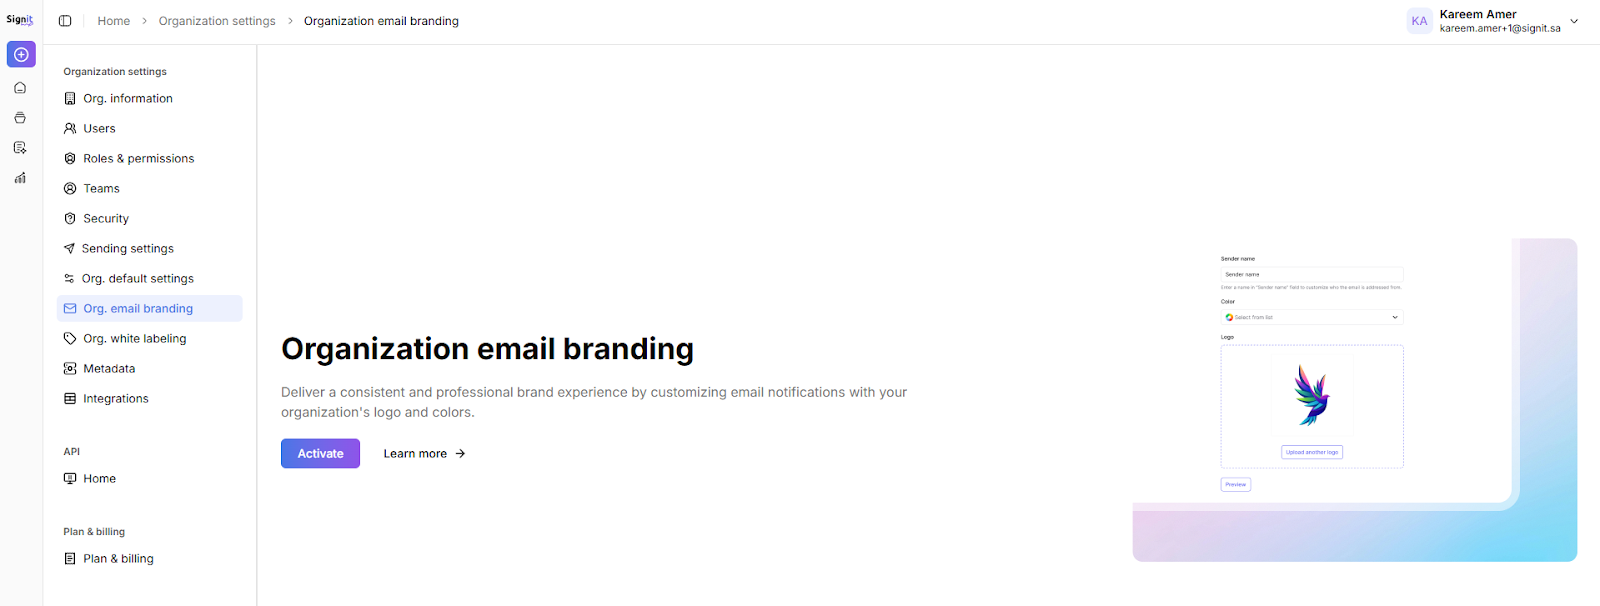Open the Security settings item
This screenshot has width=1600, height=606.
tap(106, 219)
